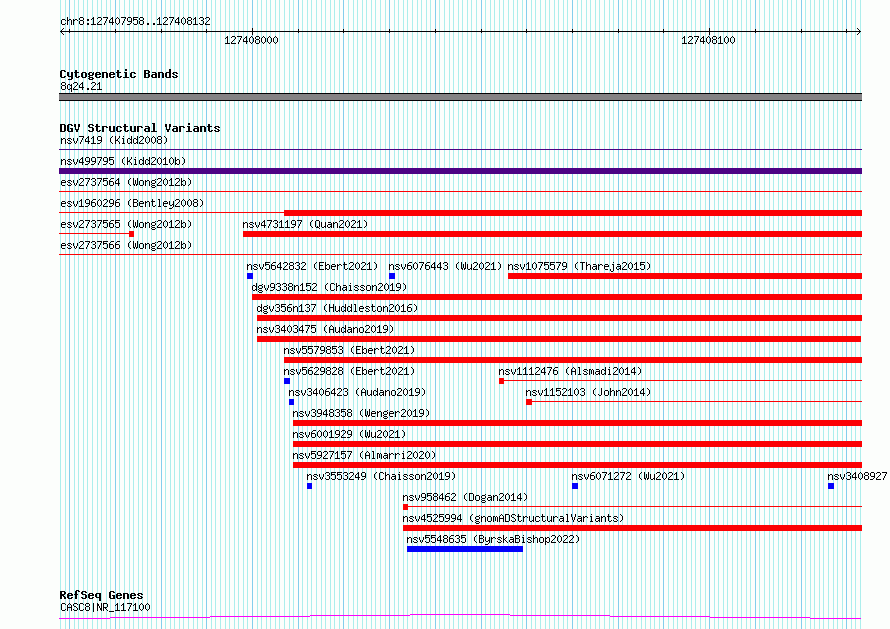Image resolution: width=890 pixels, height=629 pixels.
Task: Click the nsv6071272 (Wu2021) label text
Action: click(x=628, y=476)
